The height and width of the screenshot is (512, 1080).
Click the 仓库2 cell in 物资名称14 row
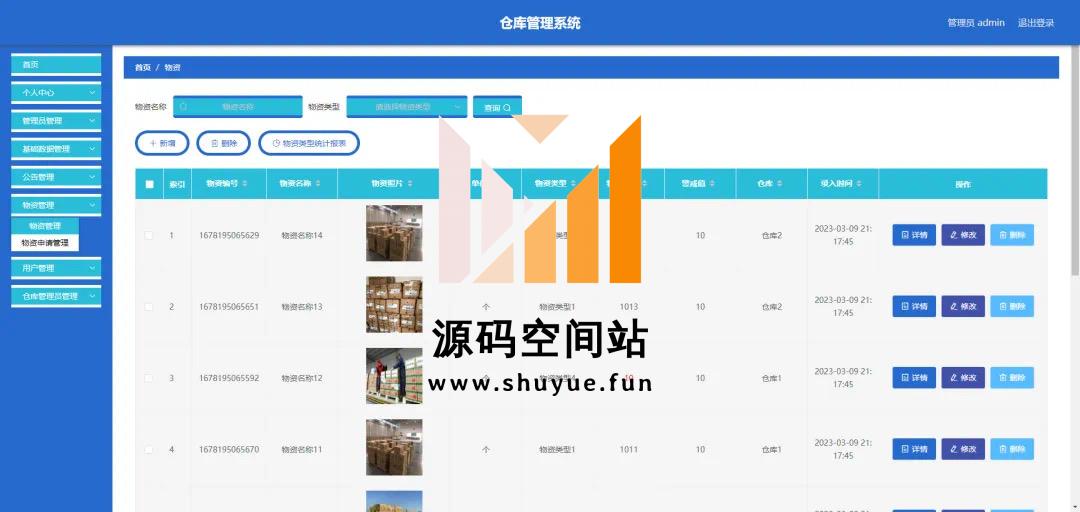(771, 235)
